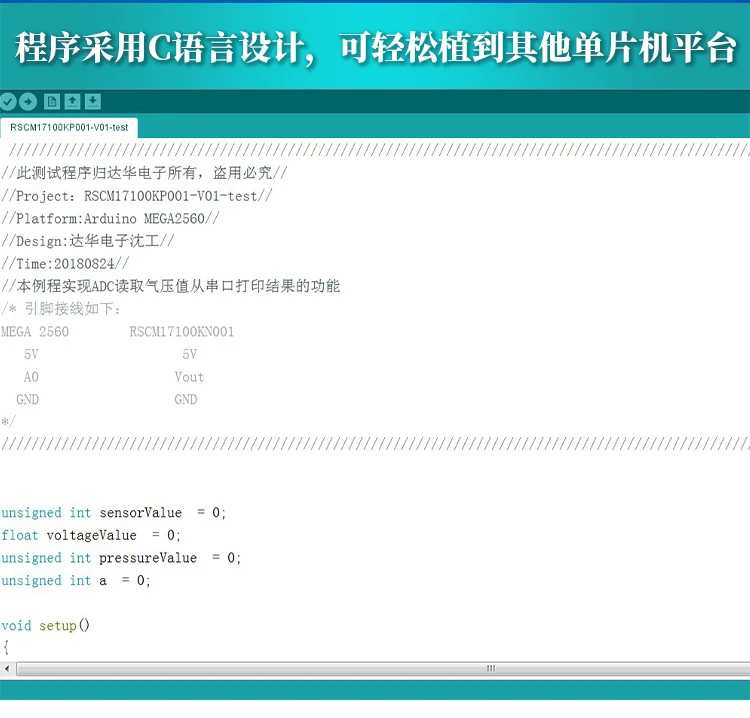Click the 'unsigned int a = 0;' line

[76, 581]
